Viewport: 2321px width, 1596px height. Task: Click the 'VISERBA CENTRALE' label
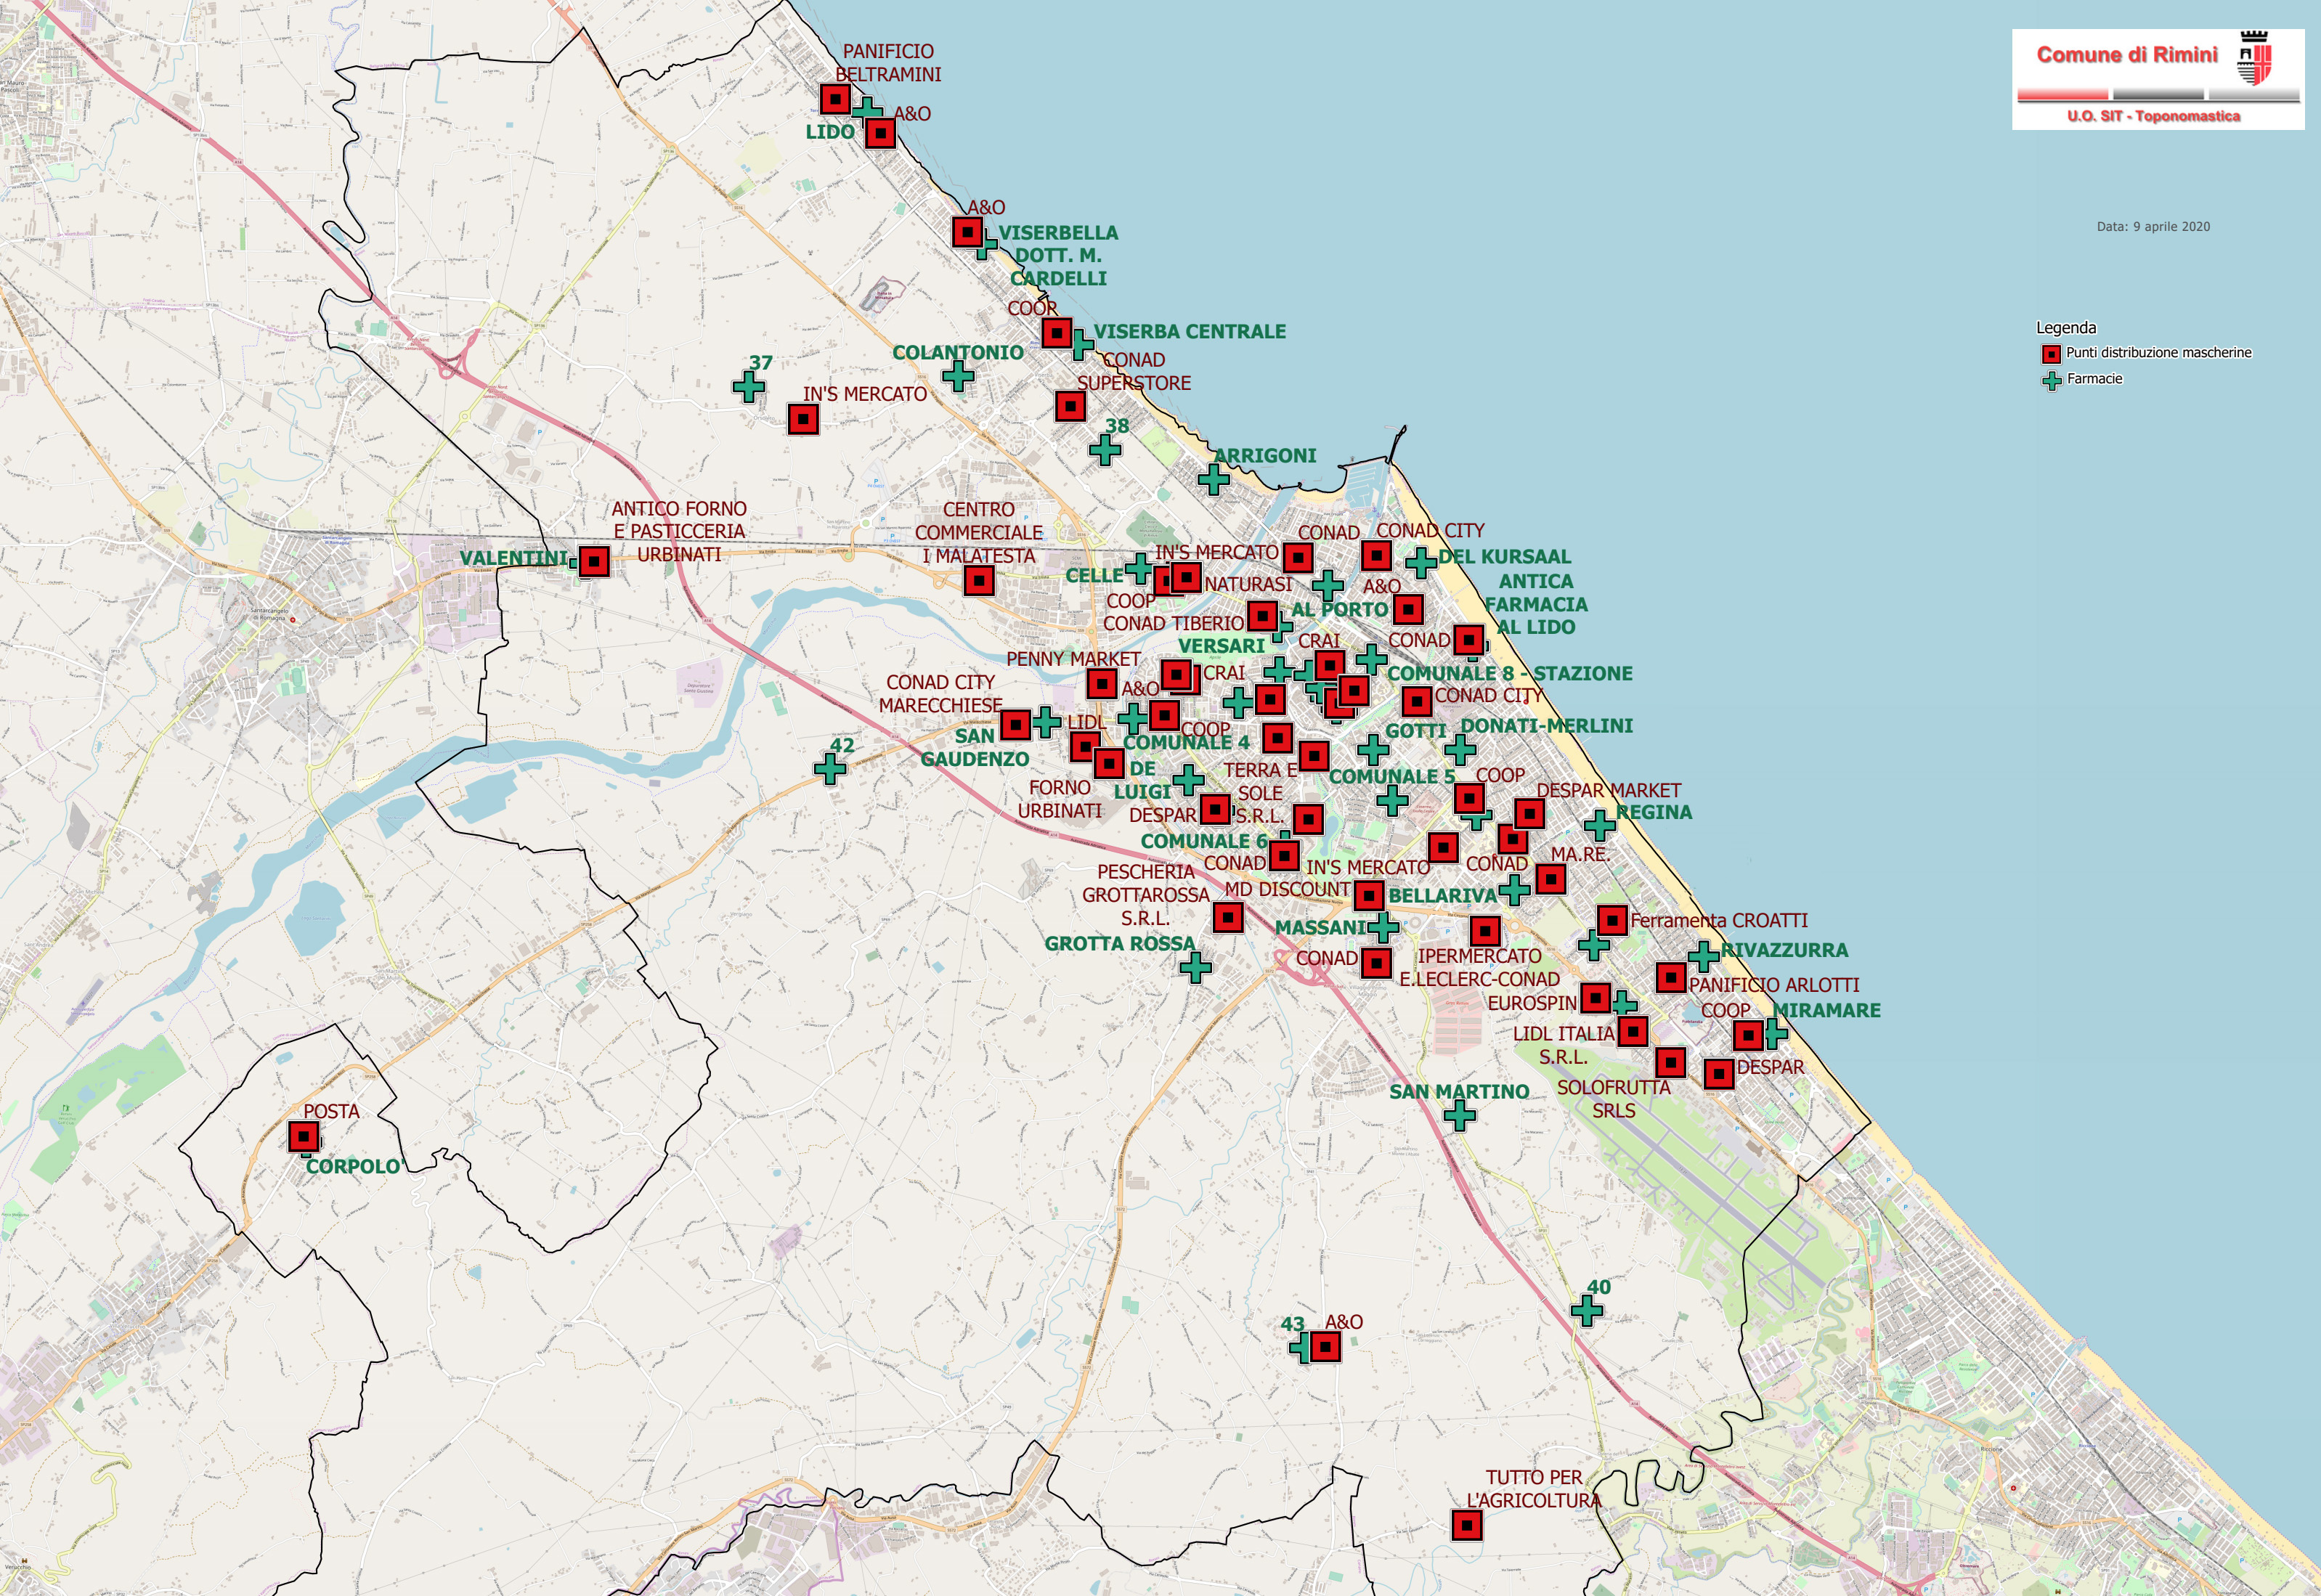(1189, 332)
